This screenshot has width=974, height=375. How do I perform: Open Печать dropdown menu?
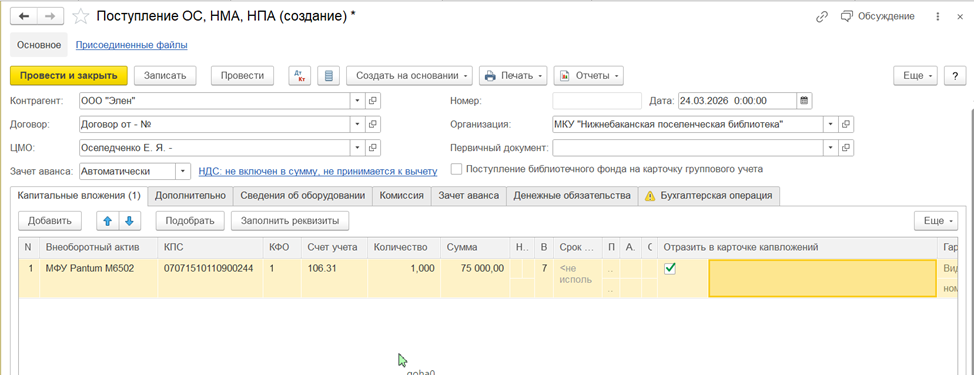(x=512, y=76)
